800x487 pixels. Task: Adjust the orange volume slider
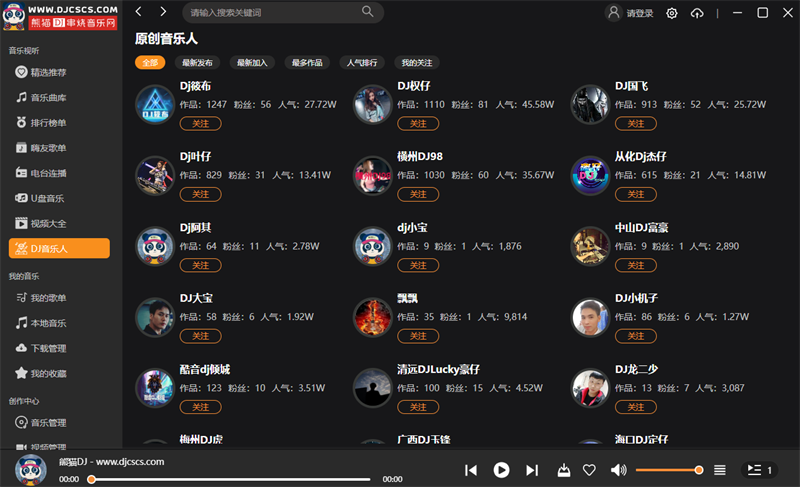coord(667,470)
